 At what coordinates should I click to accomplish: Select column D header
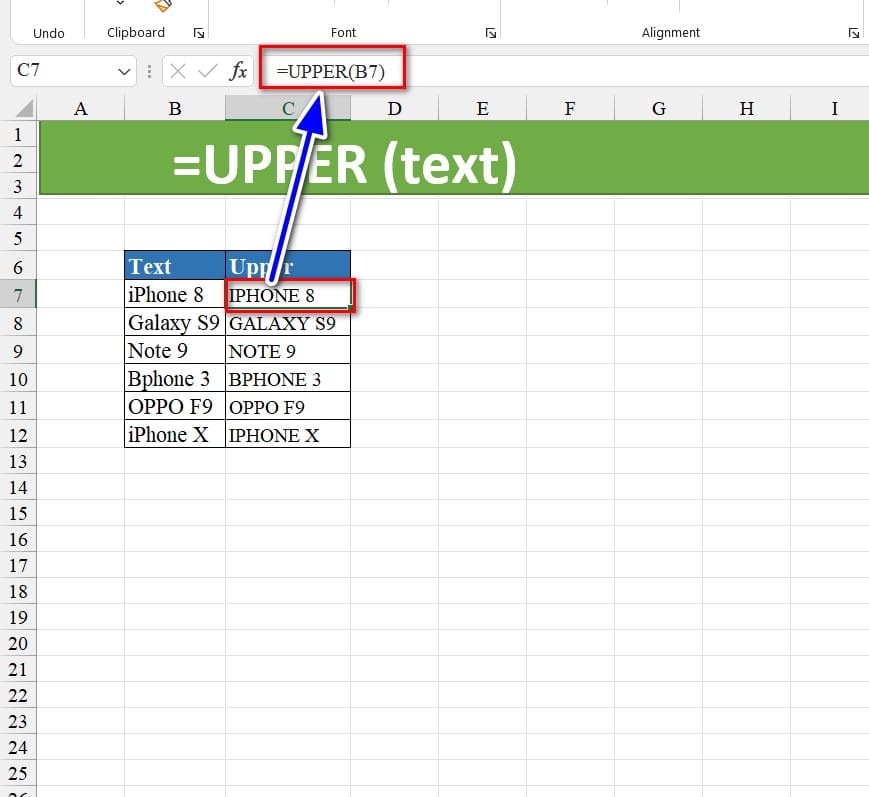pos(394,108)
